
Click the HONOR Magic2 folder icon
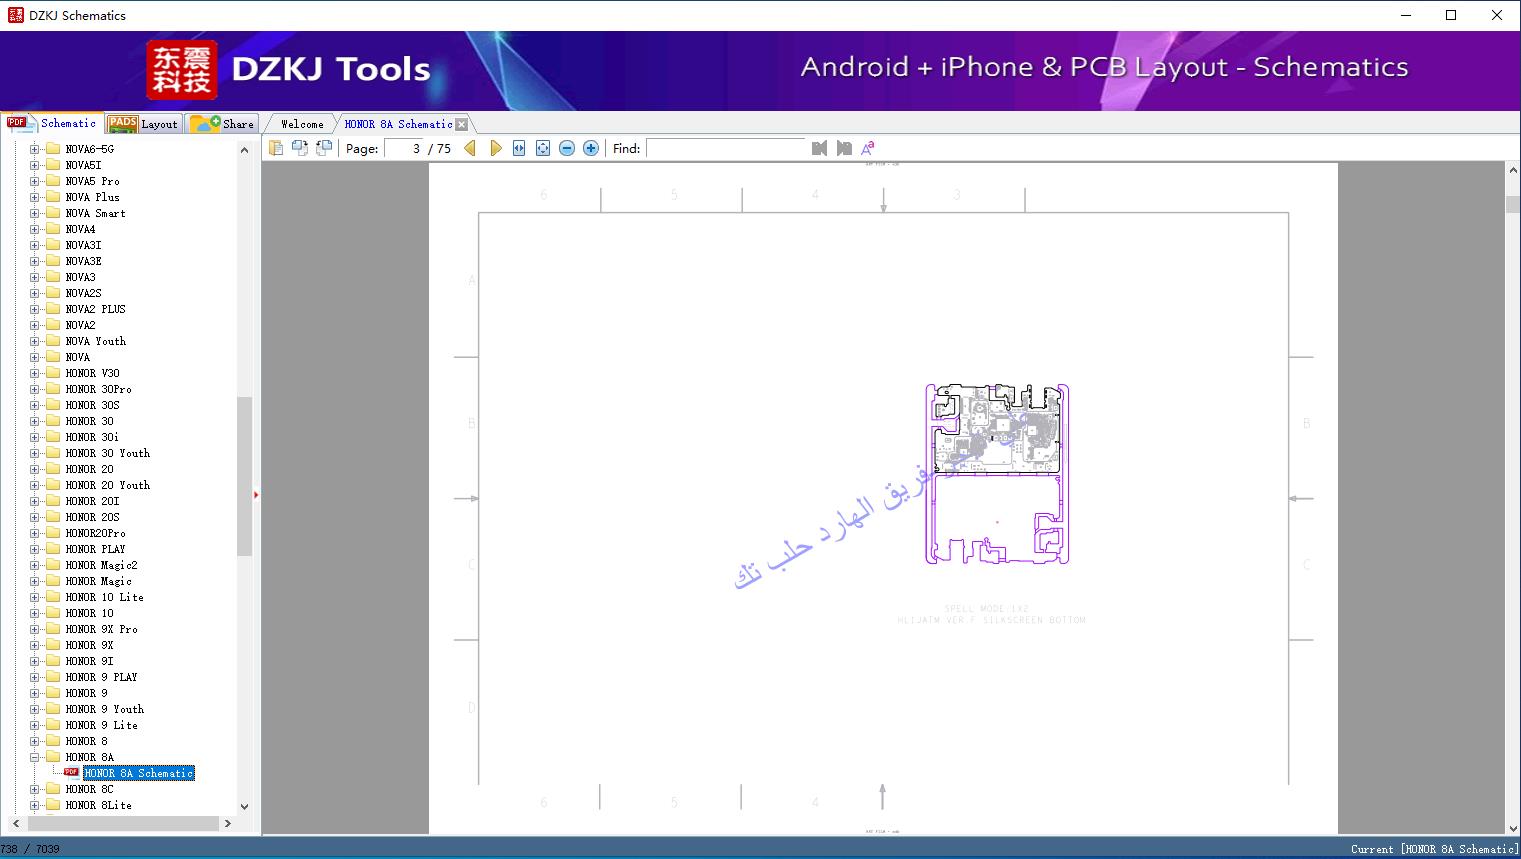tap(53, 565)
